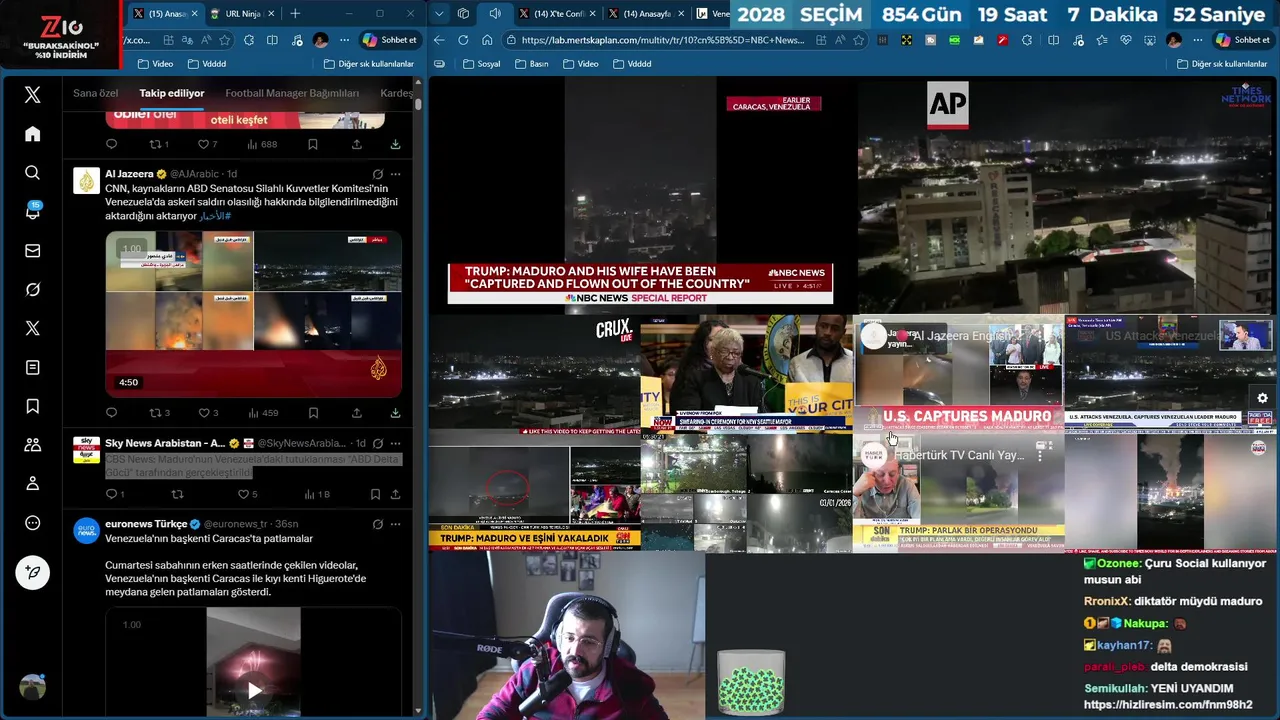Image resolution: width=1280 pixels, height=720 pixels.
Task: Go back in the right browser
Action: pyautogui.click(x=439, y=40)
